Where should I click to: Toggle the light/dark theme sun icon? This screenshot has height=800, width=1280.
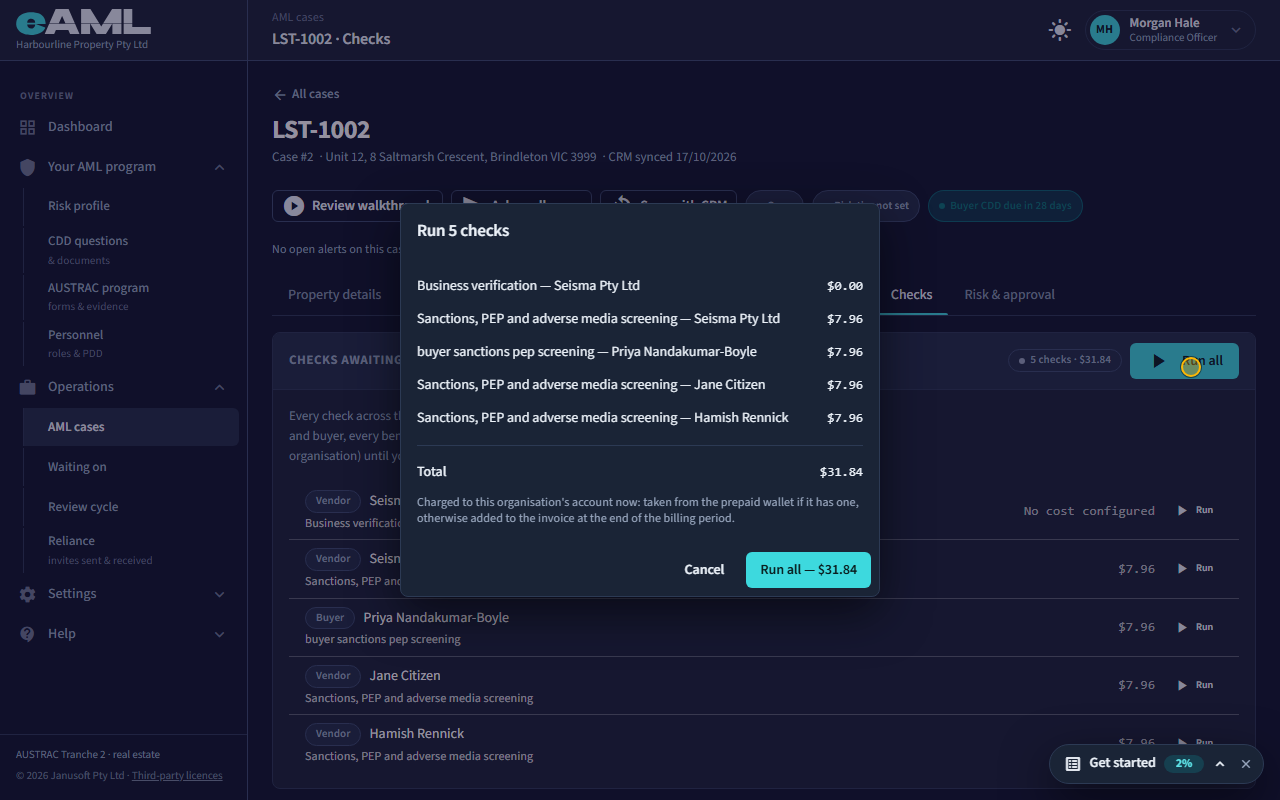tap(1060, 30)
